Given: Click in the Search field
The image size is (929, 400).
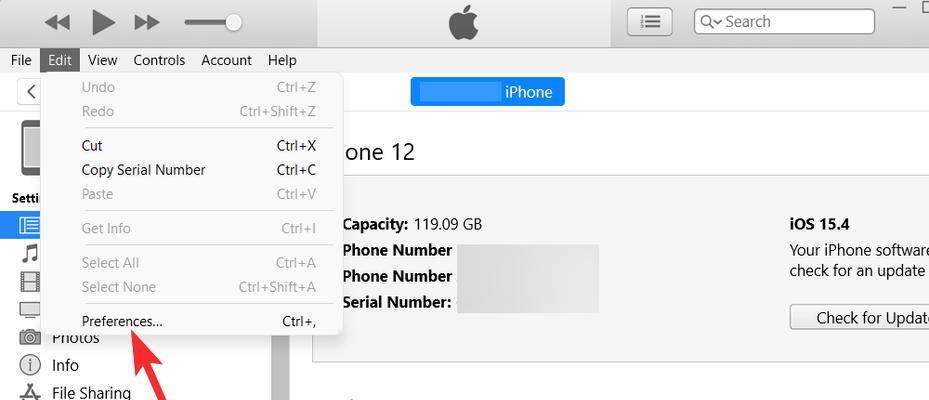Looking at the screenshot, I should coord(784,22).
